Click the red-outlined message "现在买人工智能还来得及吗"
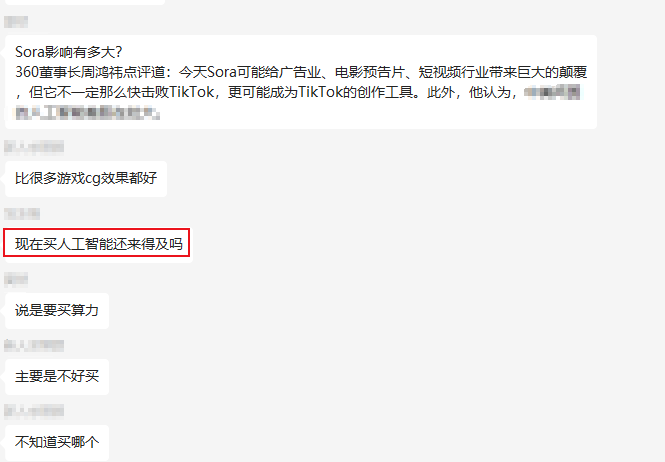Viewport: 665px width, 462px height. point(97,243)
